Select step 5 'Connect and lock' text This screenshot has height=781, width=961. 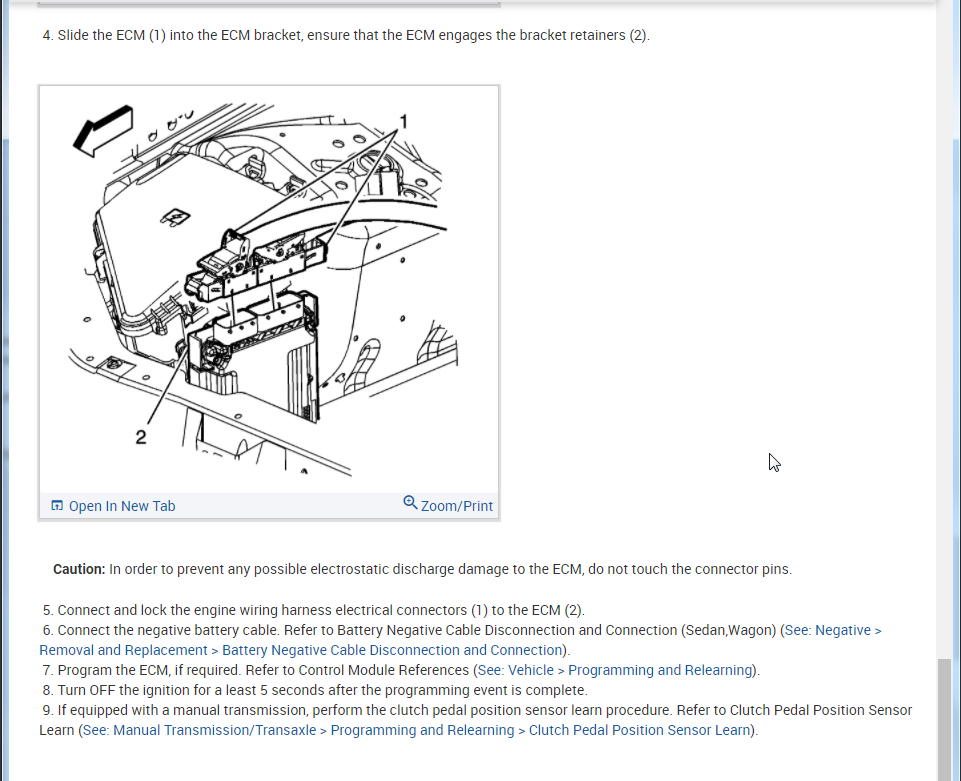(x=314, y=611)
